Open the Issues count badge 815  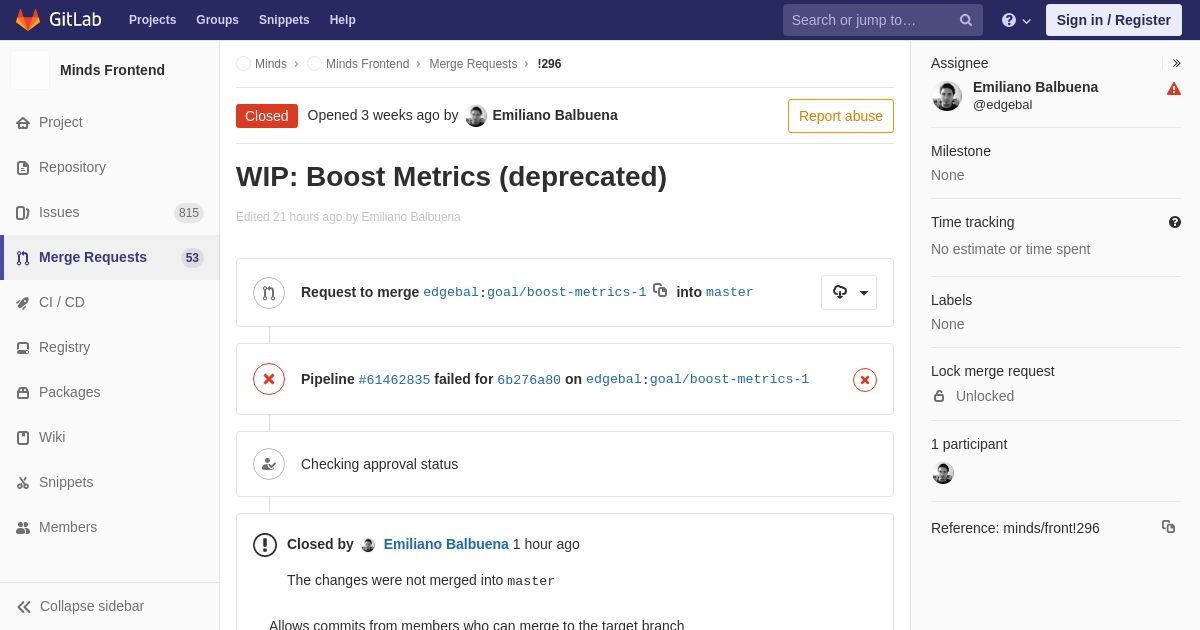point(189,213)
